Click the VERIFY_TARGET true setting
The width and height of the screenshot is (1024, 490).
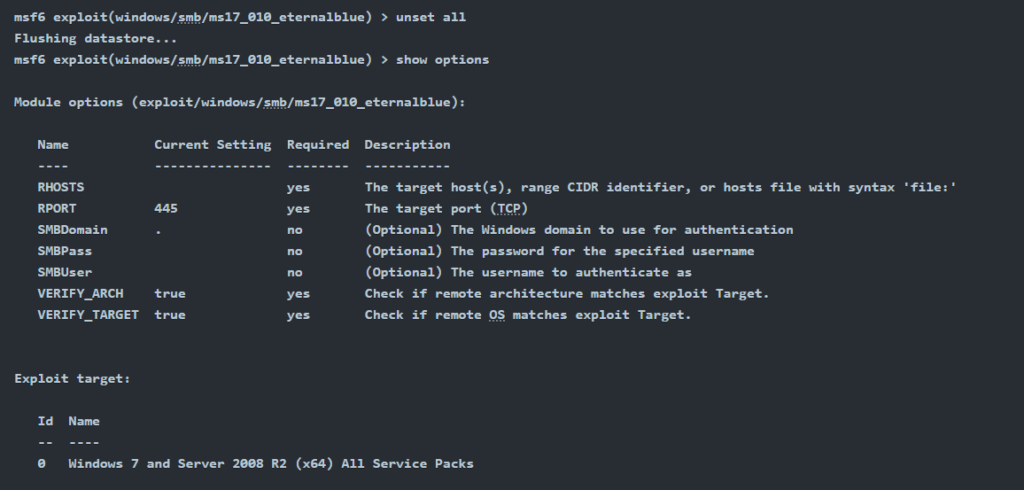[170, 315]
